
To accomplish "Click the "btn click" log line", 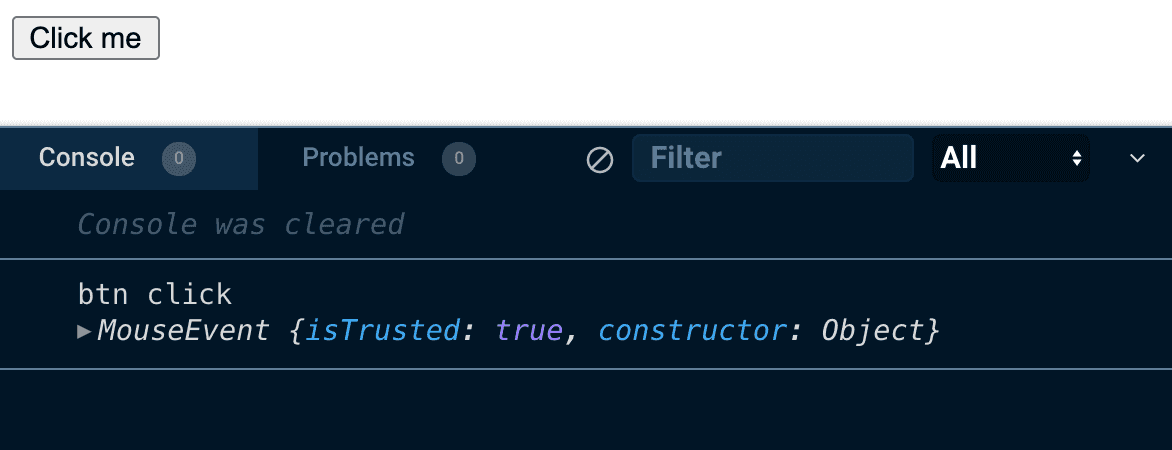I will click(x=155, y=294).
